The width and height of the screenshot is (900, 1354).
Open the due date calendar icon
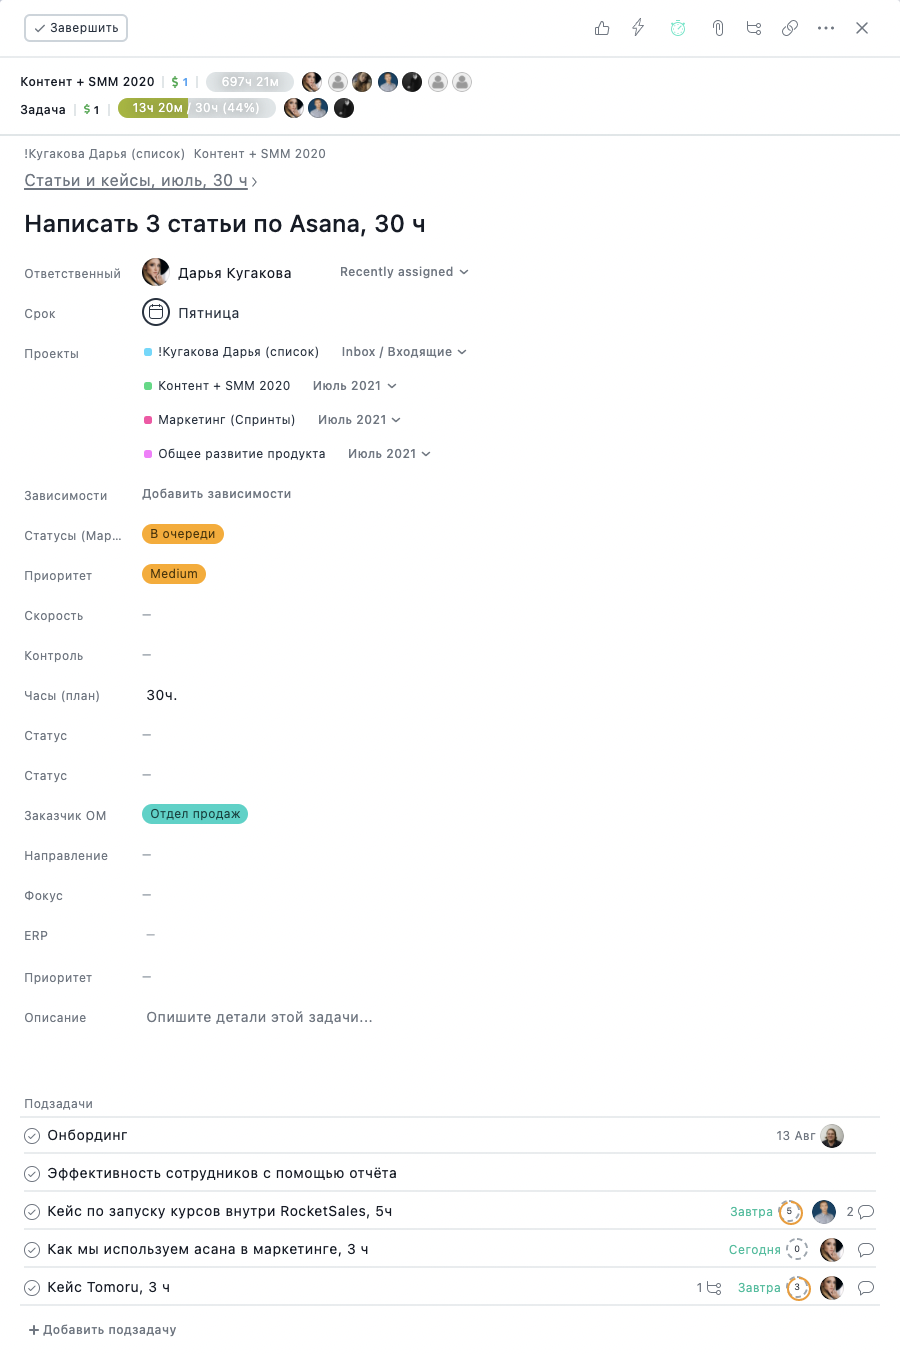coord(156,313)
